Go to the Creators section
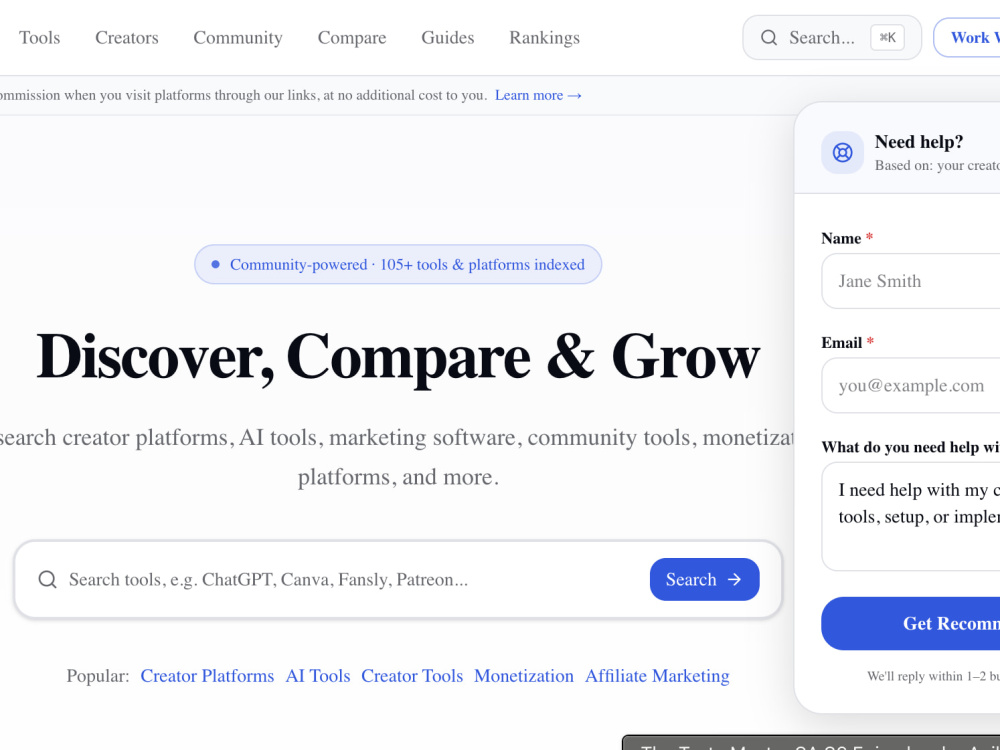The image size is (1000, 750). pos(127,38)
